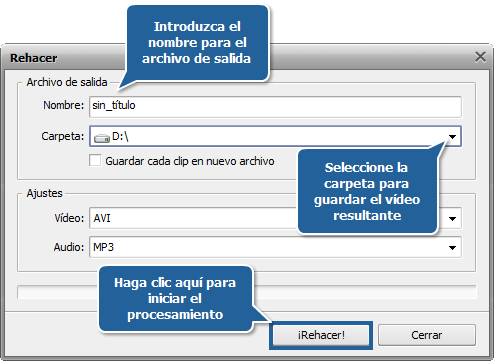Viewport: 494px width, 361px height.
Task: Close the Rehacer dialog with X
Action: pyautogui.click(x=480, y=57)
